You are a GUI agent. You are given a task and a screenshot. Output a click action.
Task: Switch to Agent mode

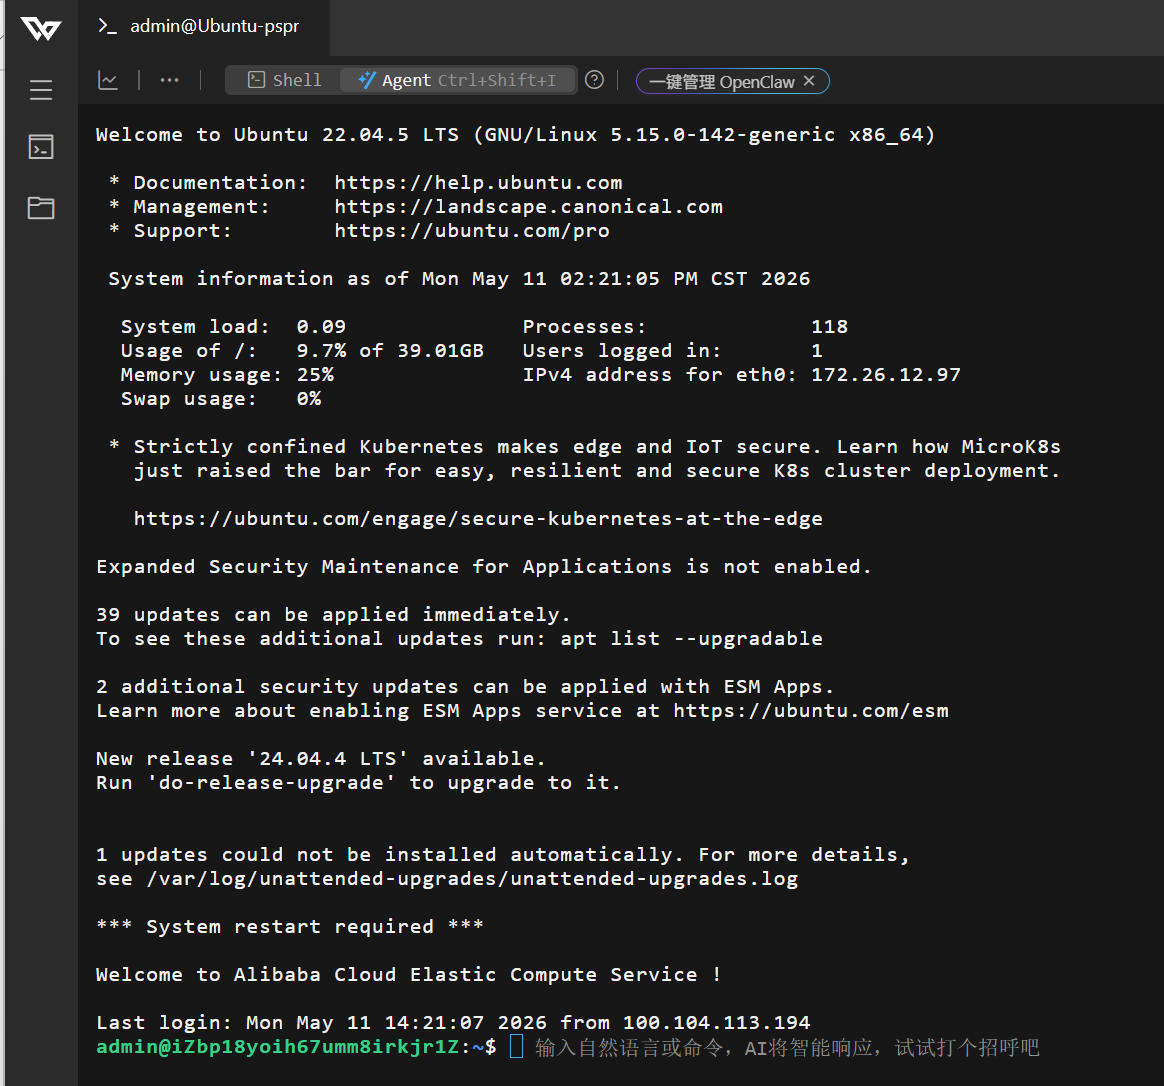pyautogui.click(x=457, y=80)
